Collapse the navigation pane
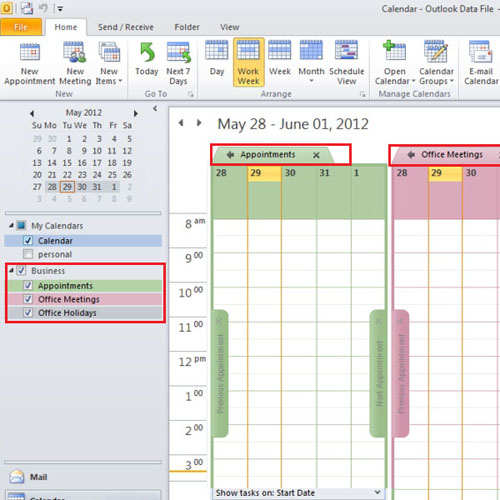 155,108
